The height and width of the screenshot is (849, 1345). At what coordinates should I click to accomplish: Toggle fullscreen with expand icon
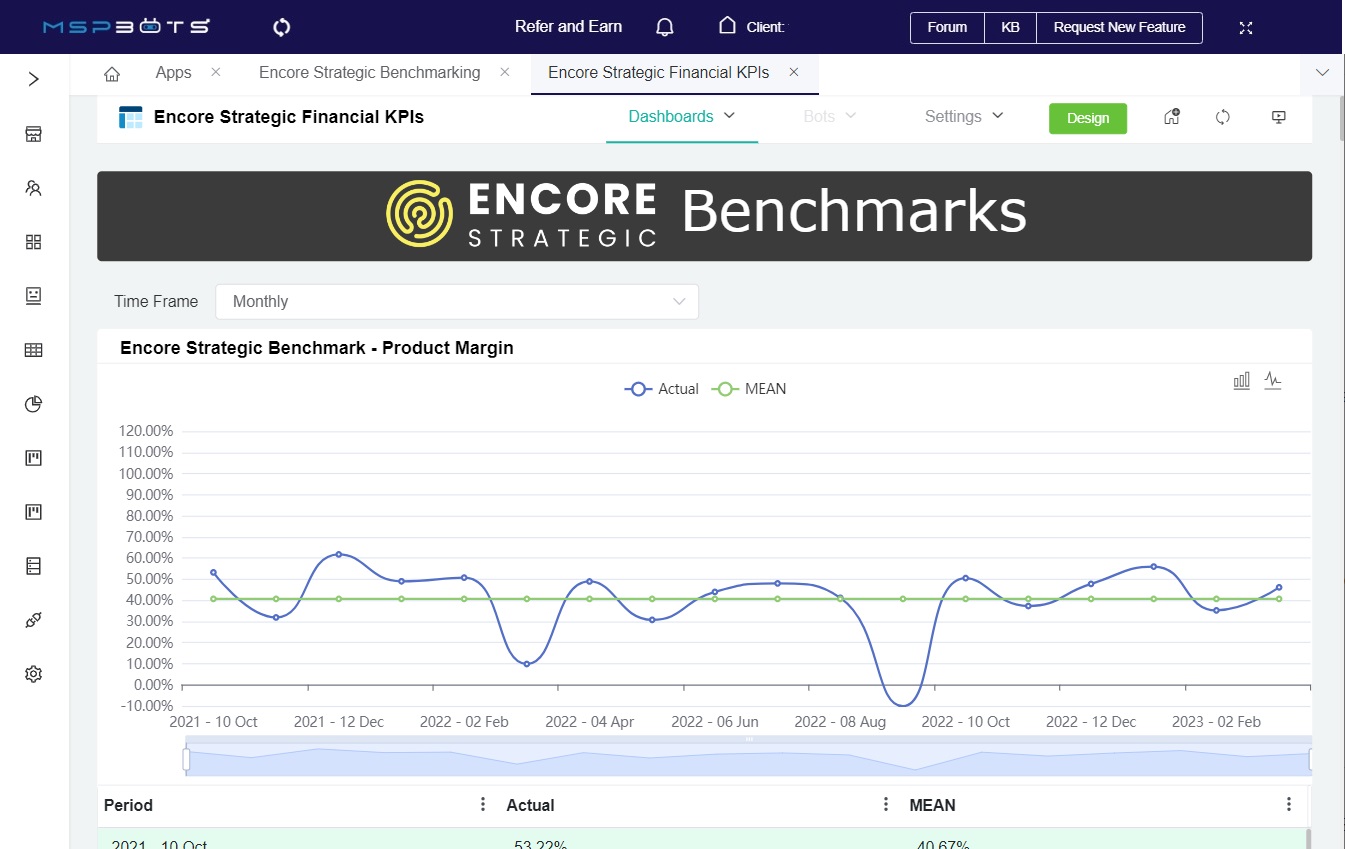(1245, 27)
